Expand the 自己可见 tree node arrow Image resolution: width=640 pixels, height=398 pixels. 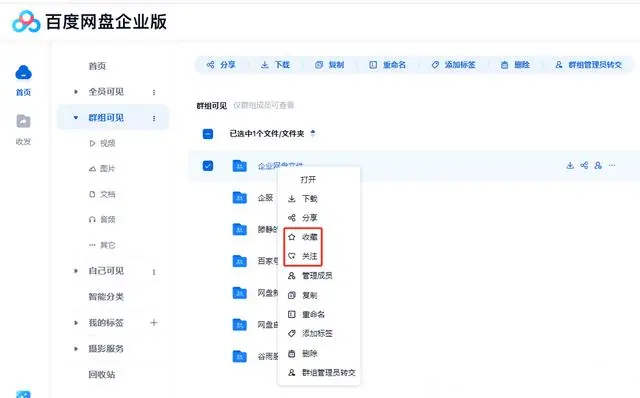click(76, 271)
